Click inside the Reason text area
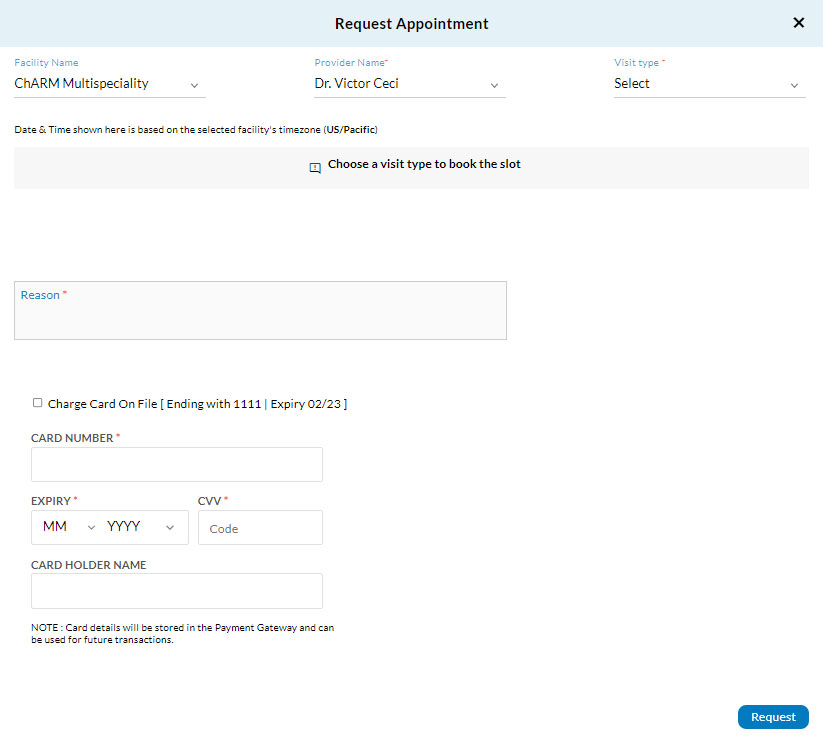 coord(260,315)
